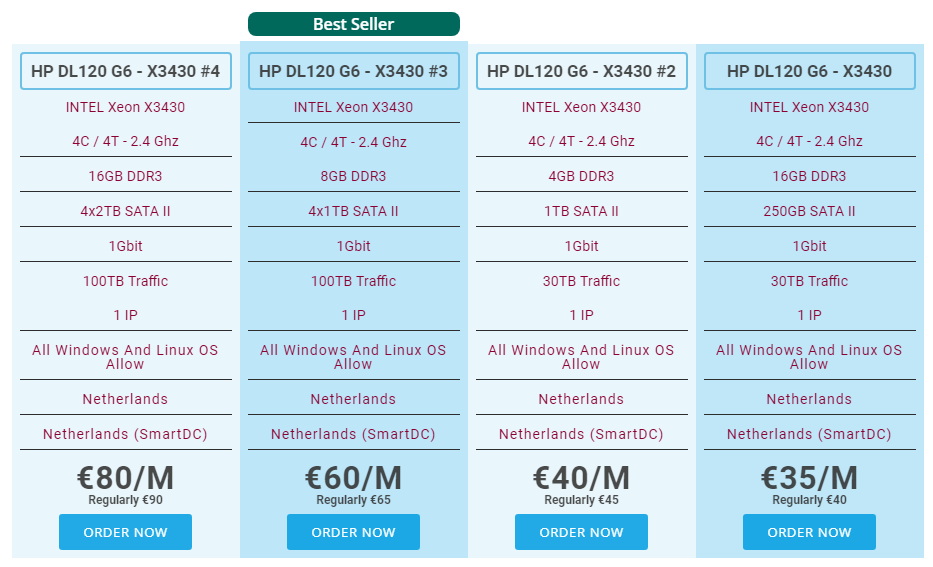Image resolution: width=933 pixels, height=567 pixels.
Task: Click ORDER NOW for the €80/M plan
Action: click(x=125, y=532)
